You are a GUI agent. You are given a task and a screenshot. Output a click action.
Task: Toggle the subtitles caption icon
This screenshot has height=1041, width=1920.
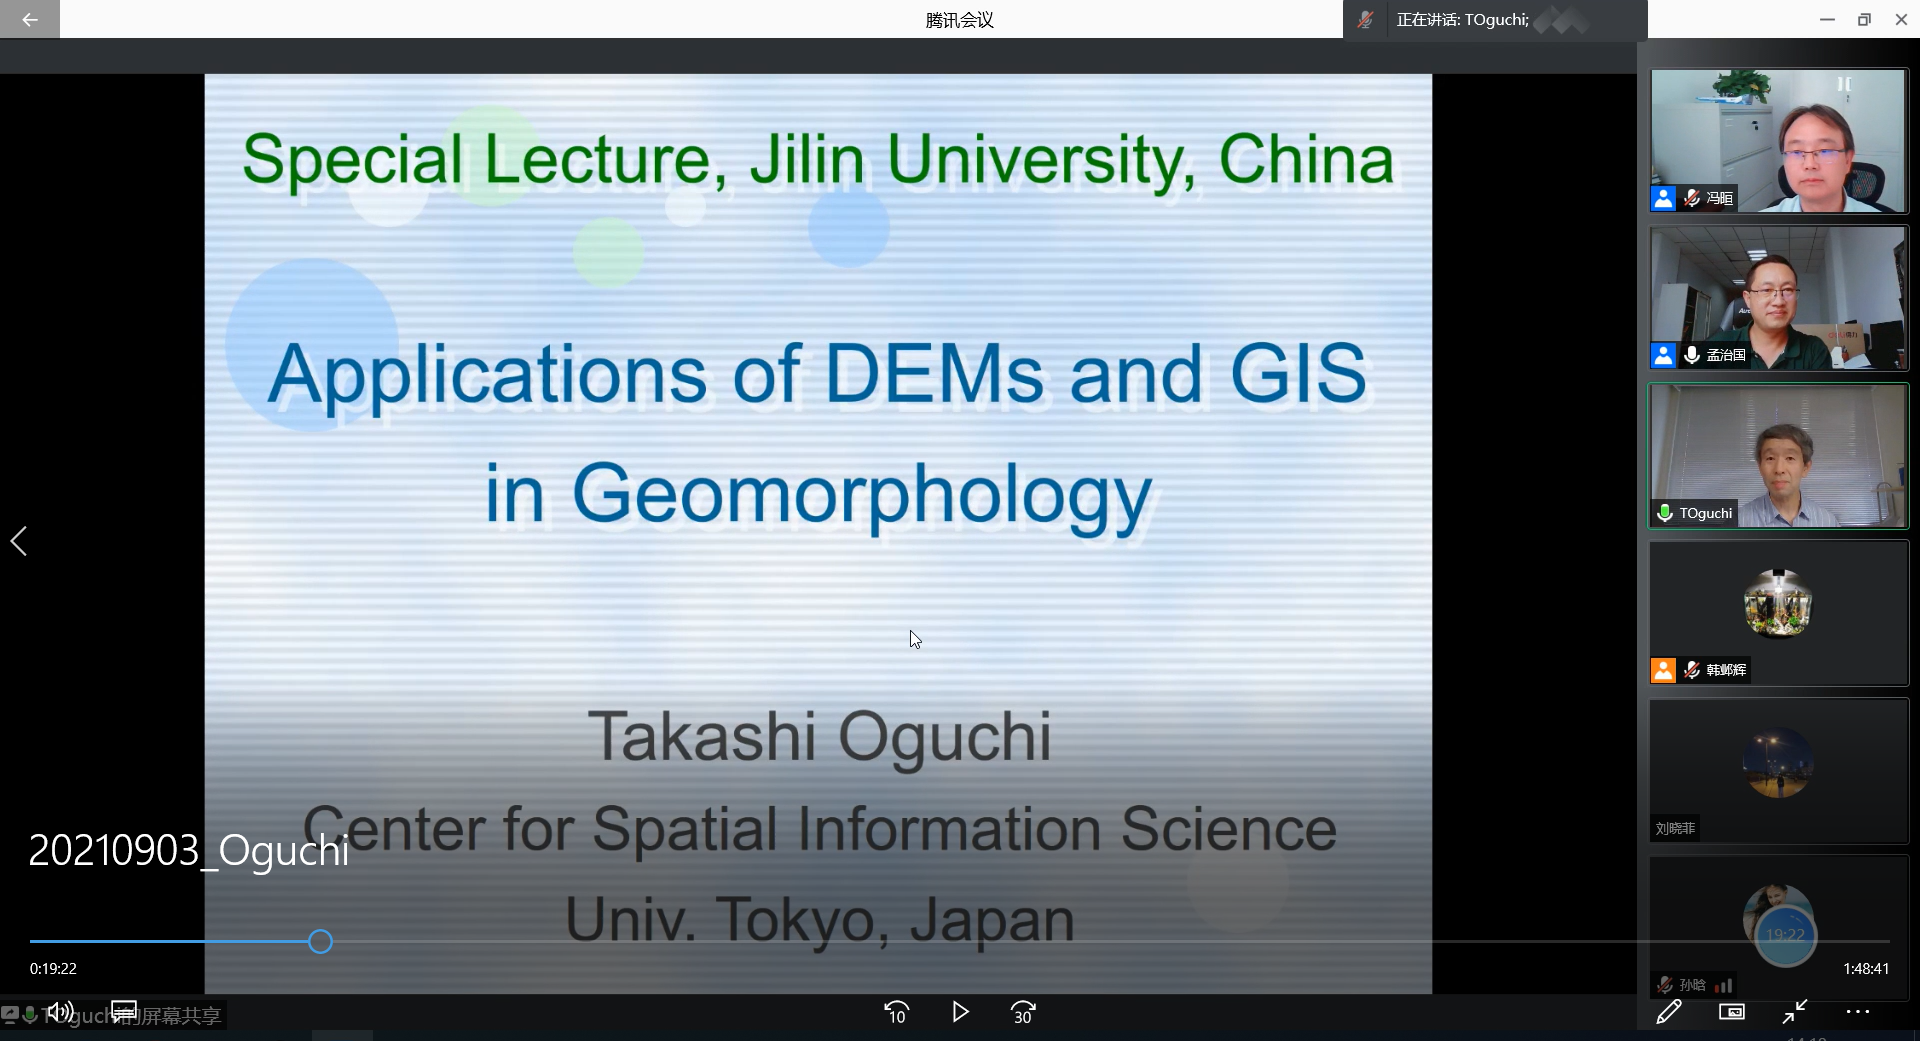point(124,1011)
